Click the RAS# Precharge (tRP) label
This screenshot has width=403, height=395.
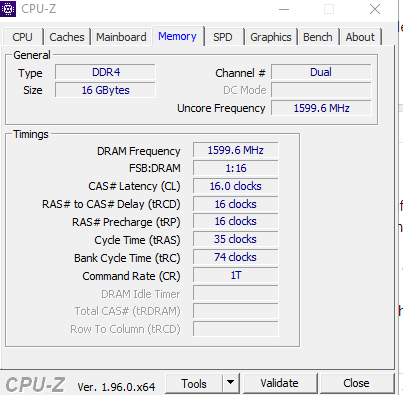(126, 222)
